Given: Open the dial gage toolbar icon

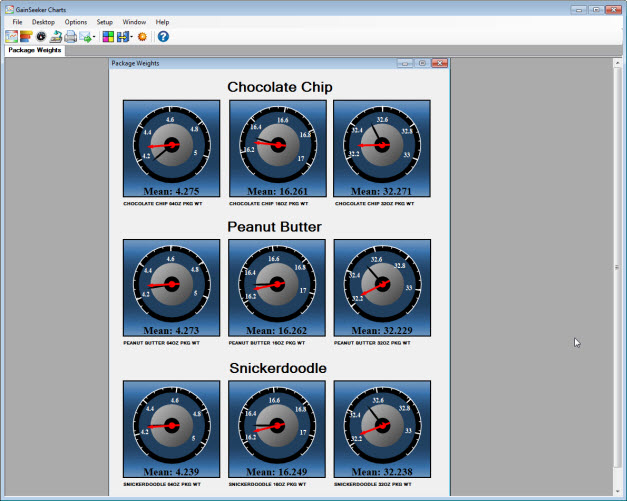Looking at the screenshot, I should pyautogui.click(x=41, y=37).
